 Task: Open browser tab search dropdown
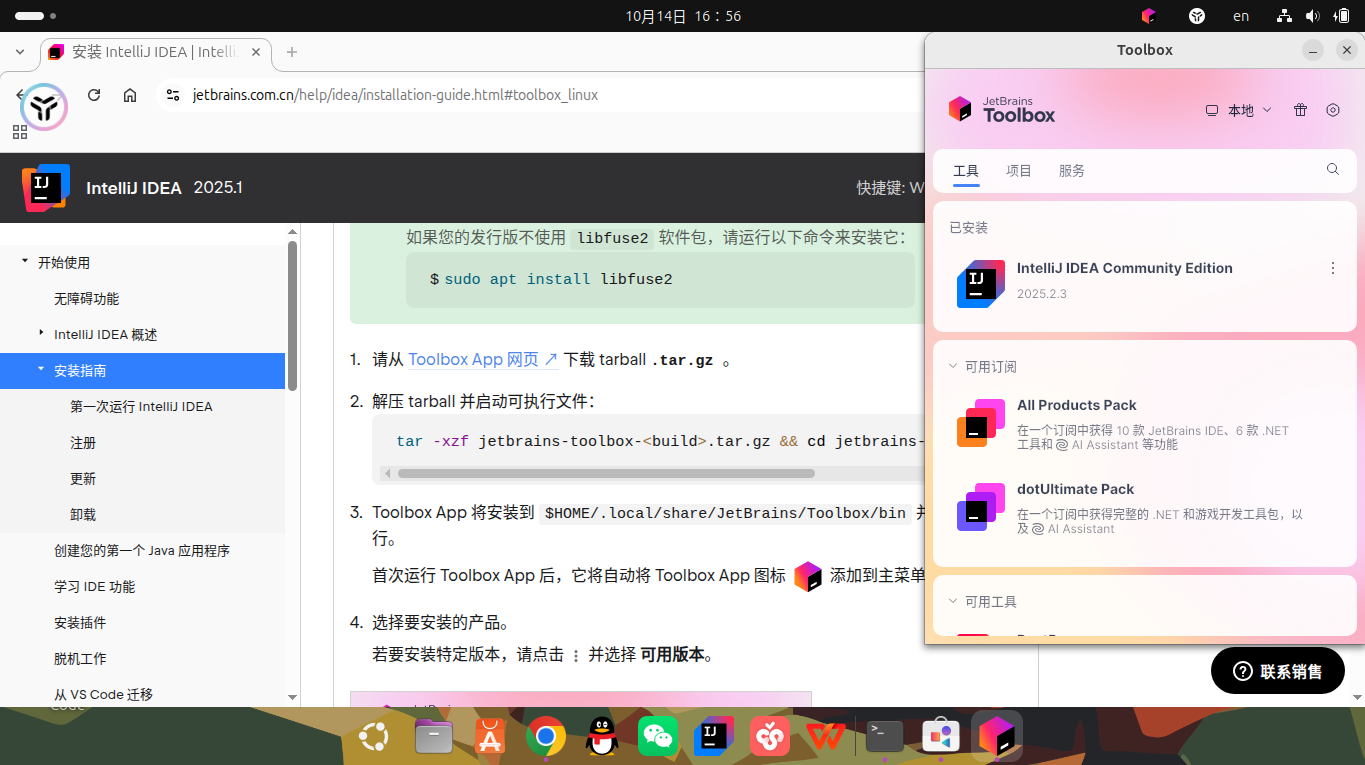point(20,52)
